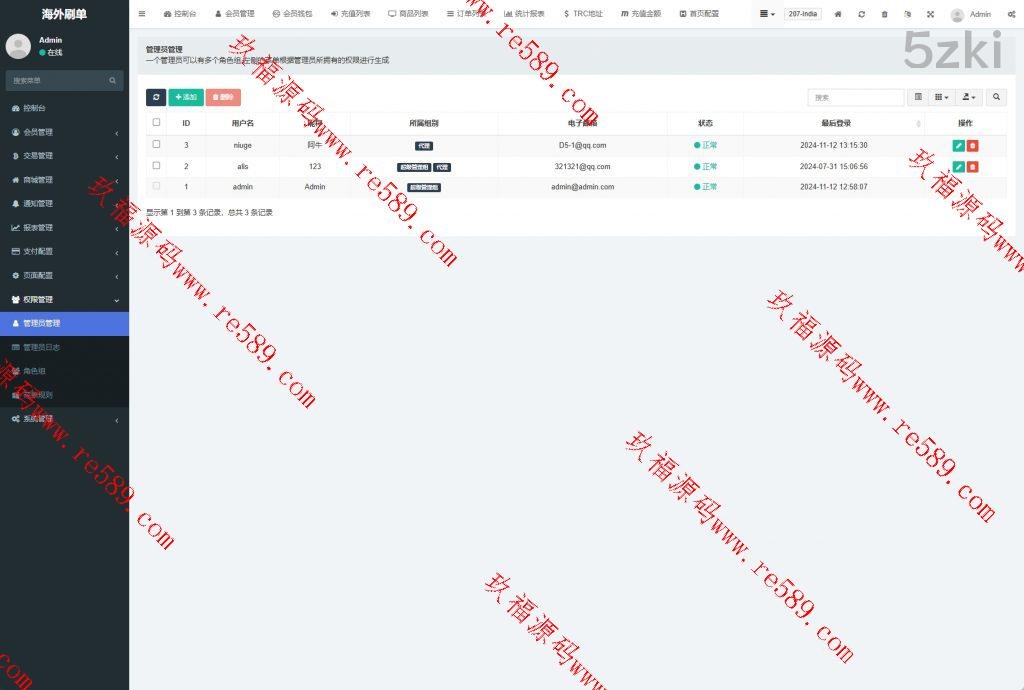Open 会员管理 in the top navigation
This screenshot has width=1024, height=690.
point(235,14)
